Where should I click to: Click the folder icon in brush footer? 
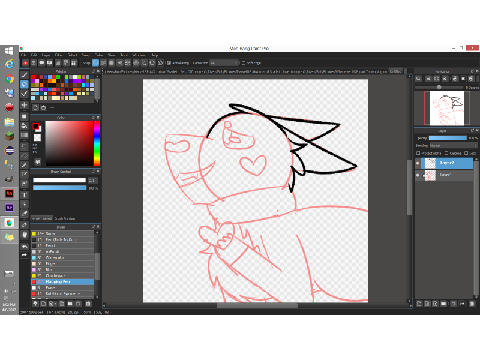click(70, 304)
